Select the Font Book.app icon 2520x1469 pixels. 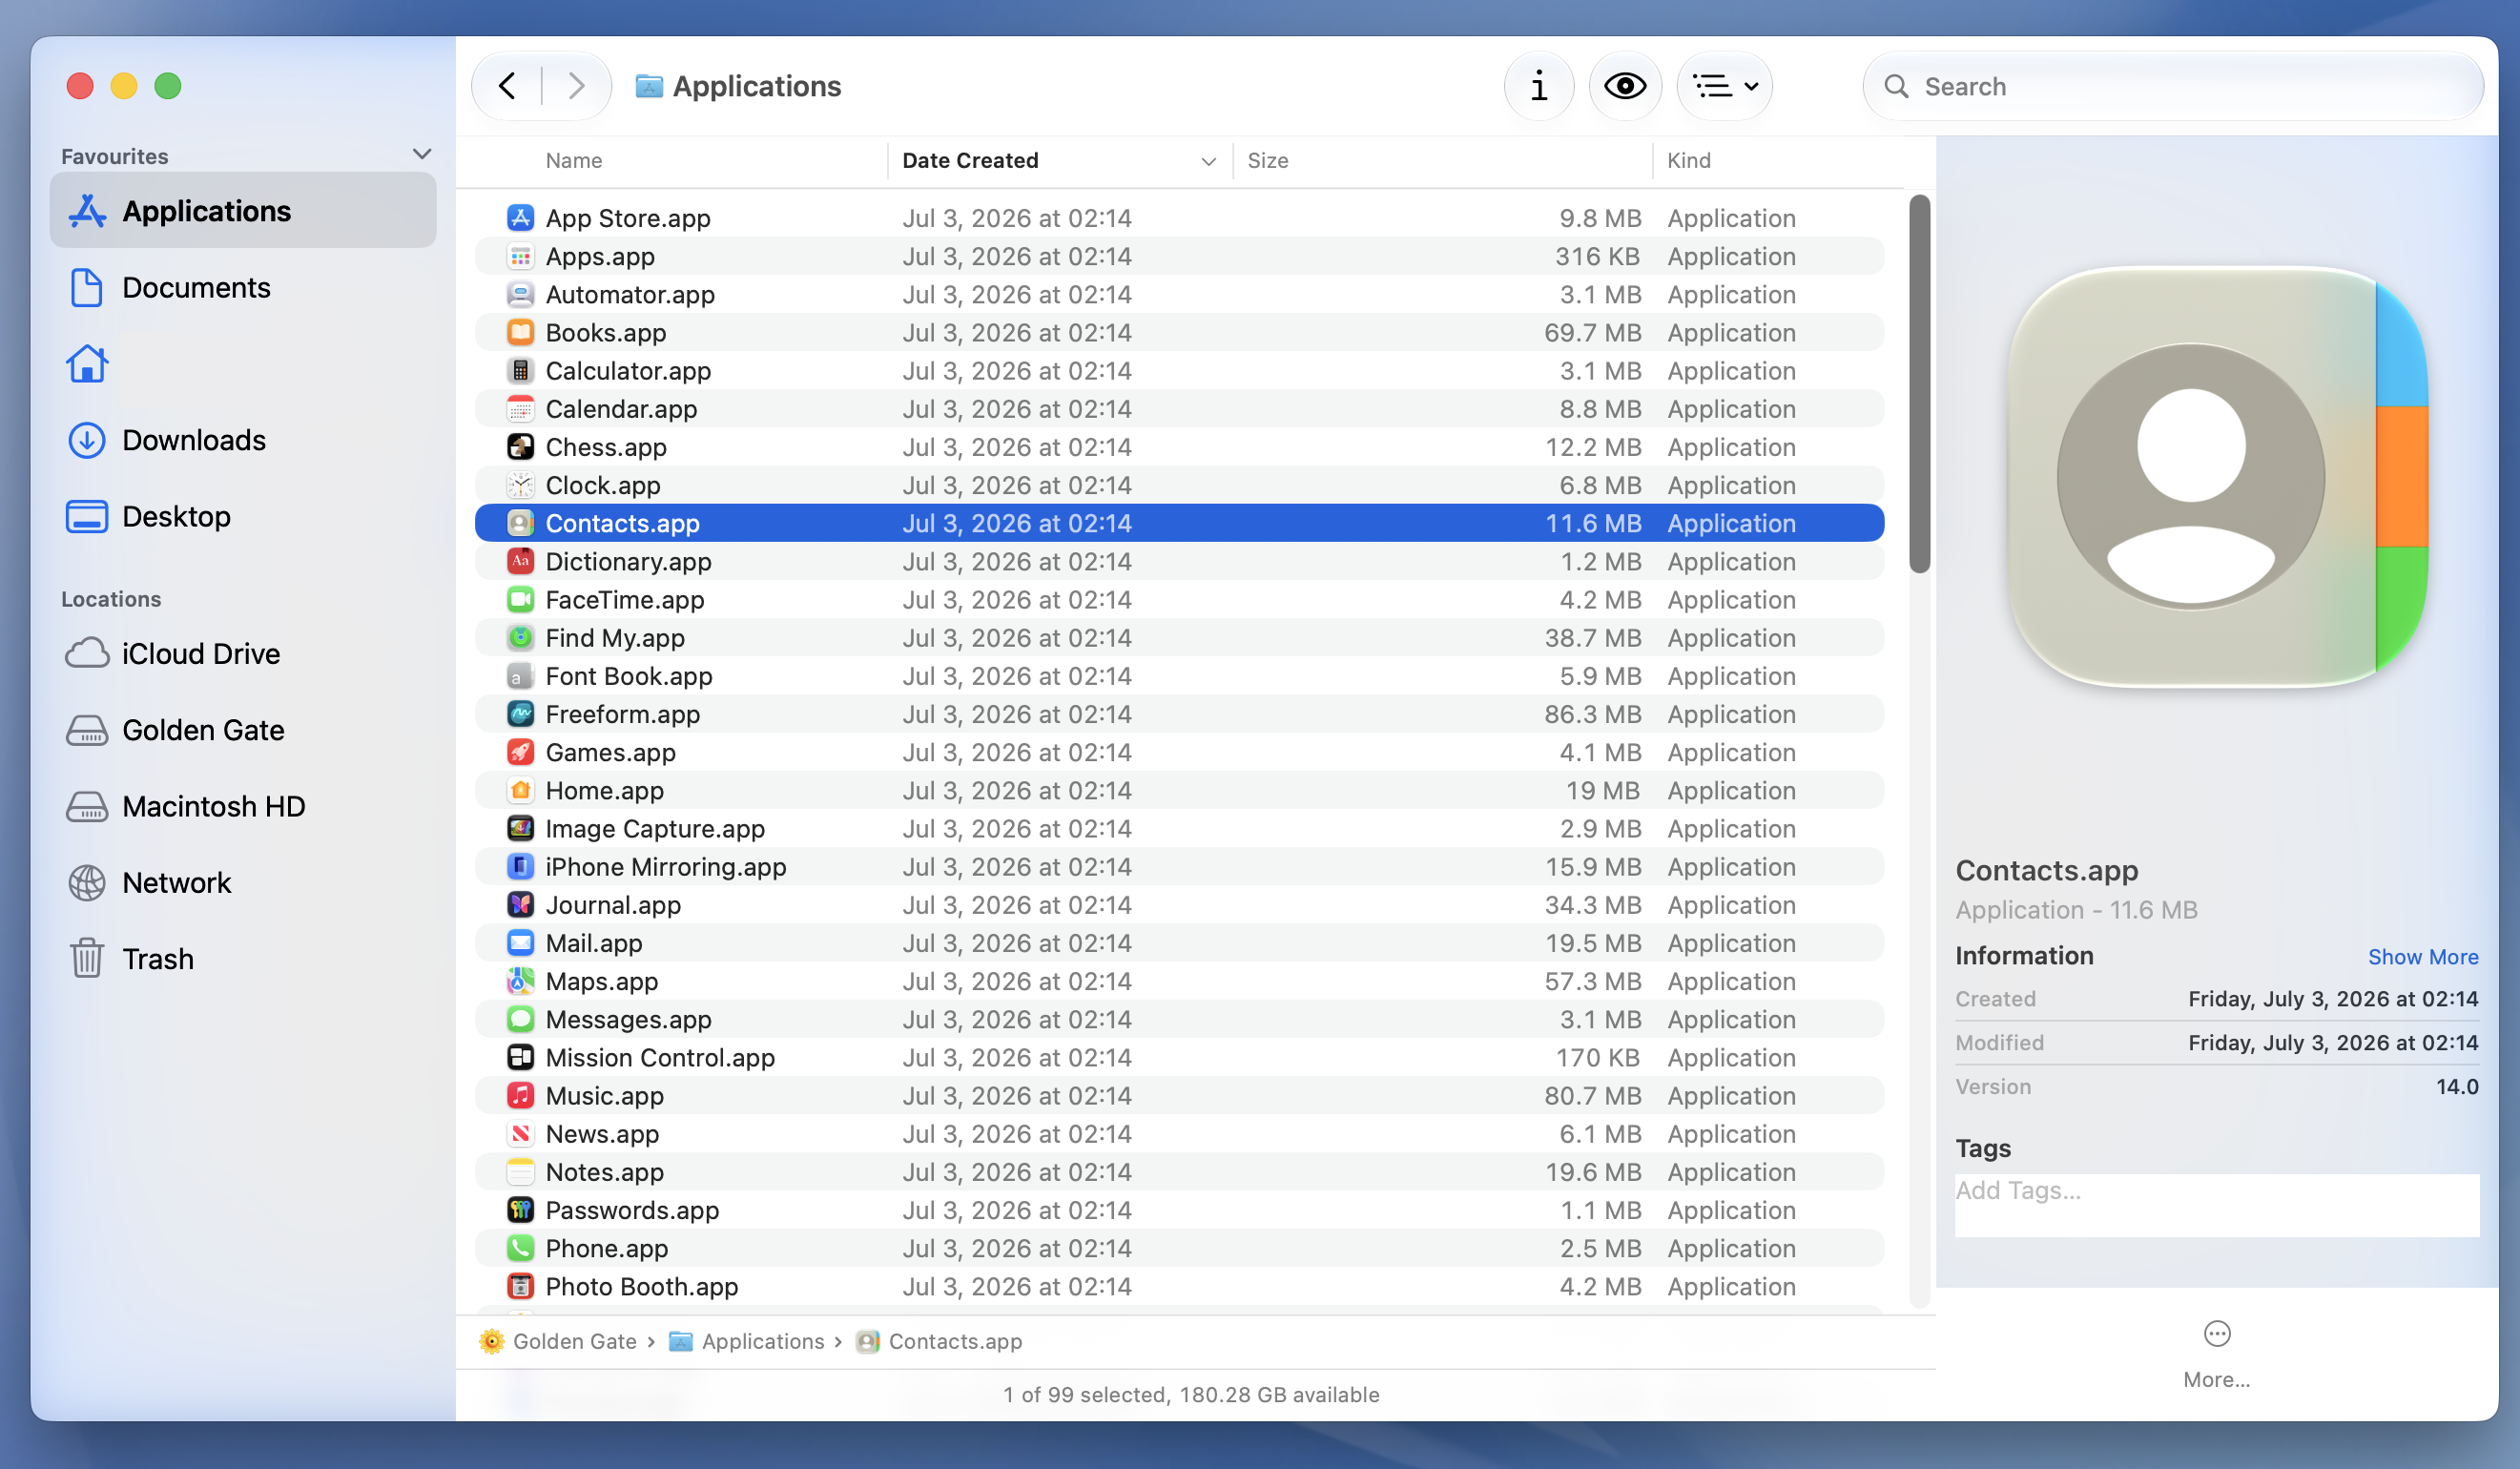click(x=520, y=676)
